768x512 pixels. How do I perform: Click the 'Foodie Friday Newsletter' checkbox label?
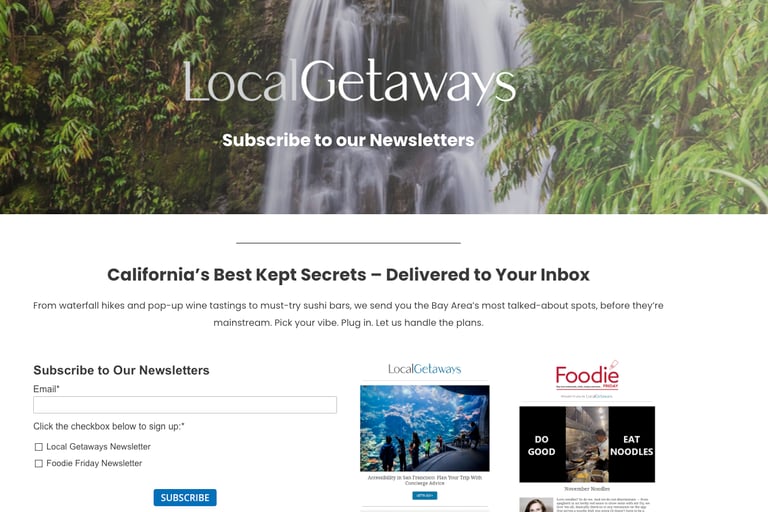(x=94, y=463)
